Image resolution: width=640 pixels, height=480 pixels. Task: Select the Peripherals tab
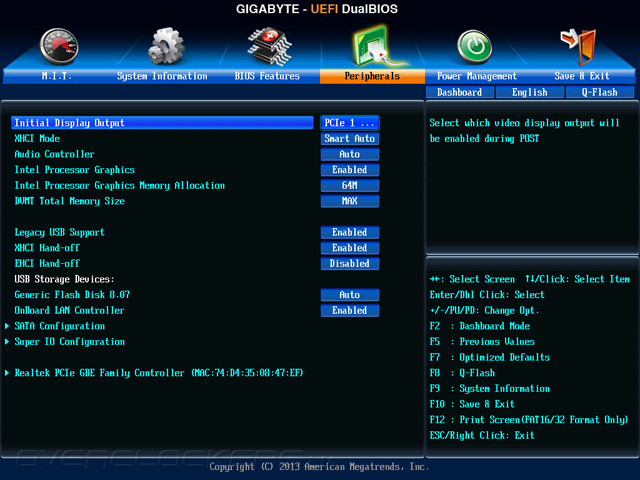click(x=372, y=76)
